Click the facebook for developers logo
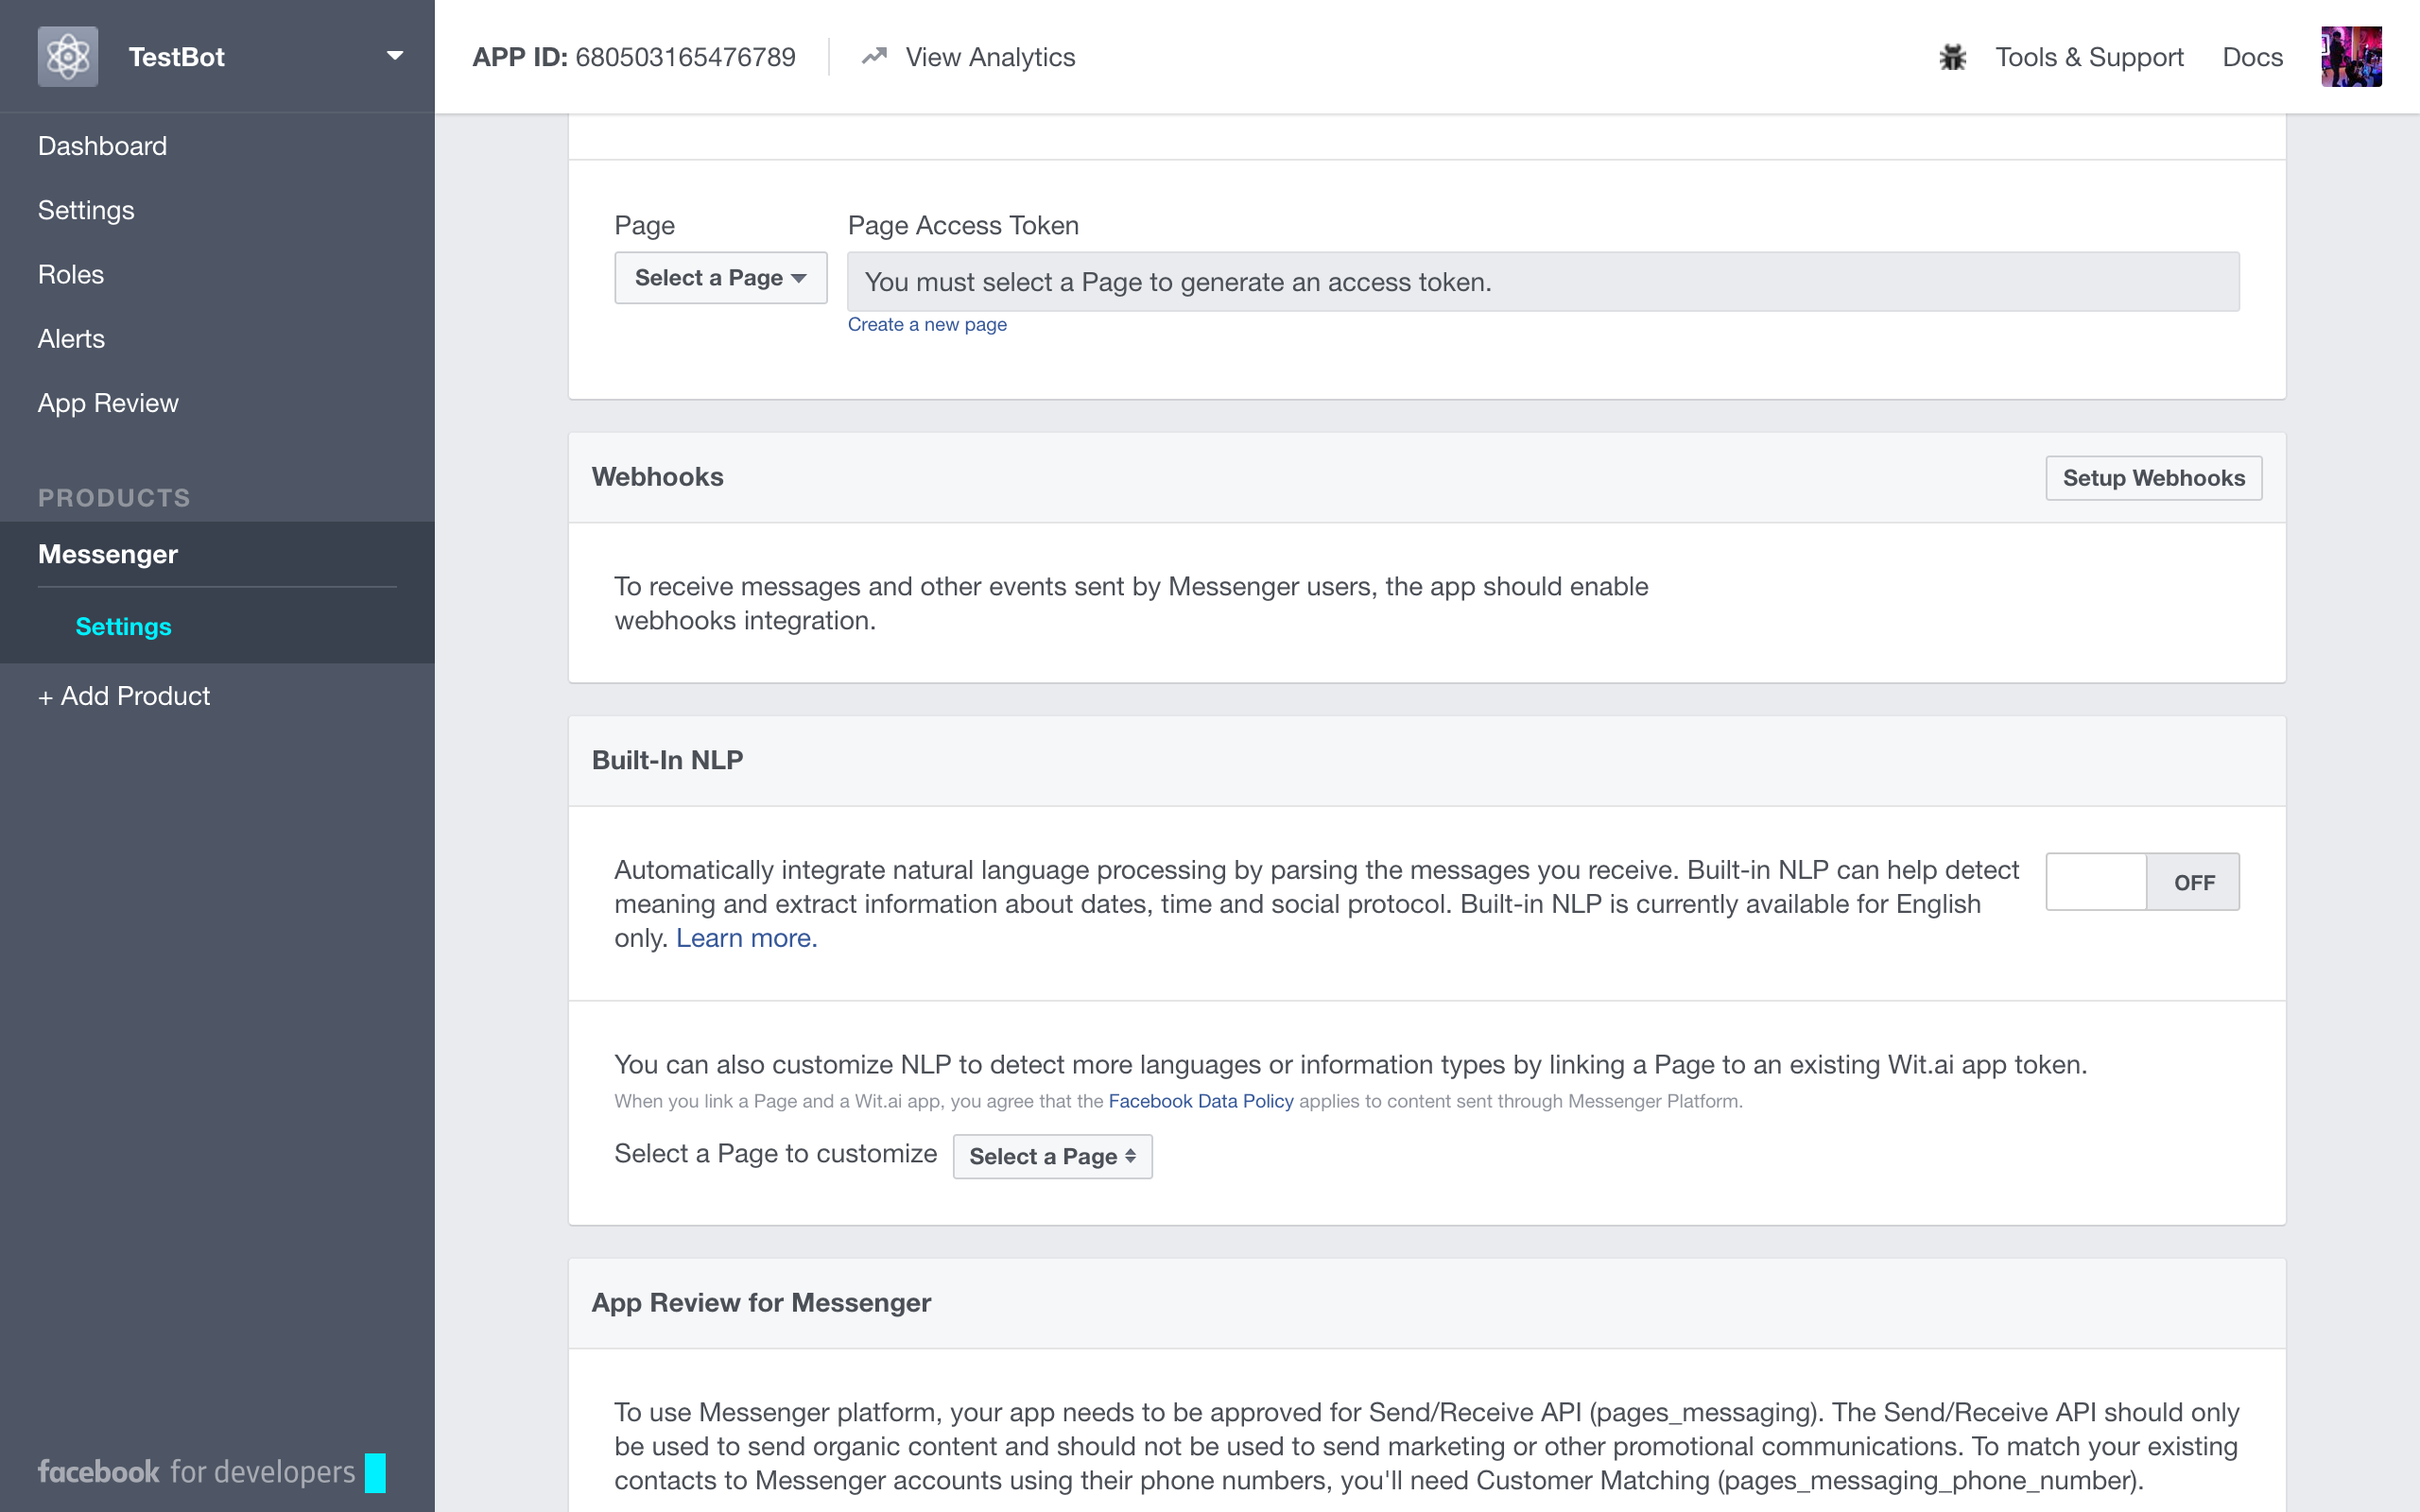2420x1512 pixels. 196,1472
